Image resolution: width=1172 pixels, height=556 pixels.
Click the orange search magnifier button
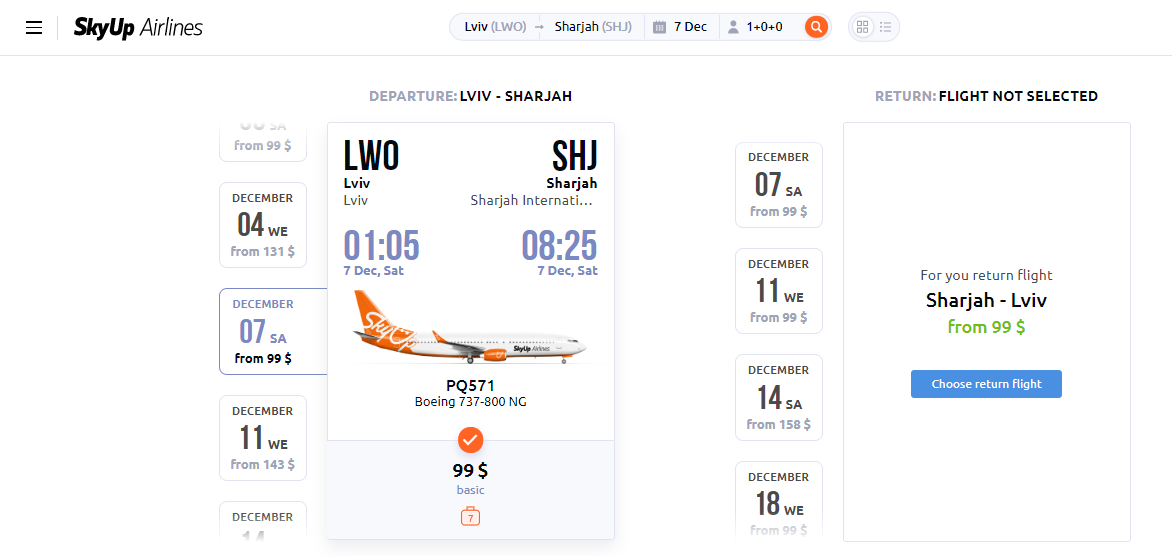pyautogui.click(x=816, y=27)
